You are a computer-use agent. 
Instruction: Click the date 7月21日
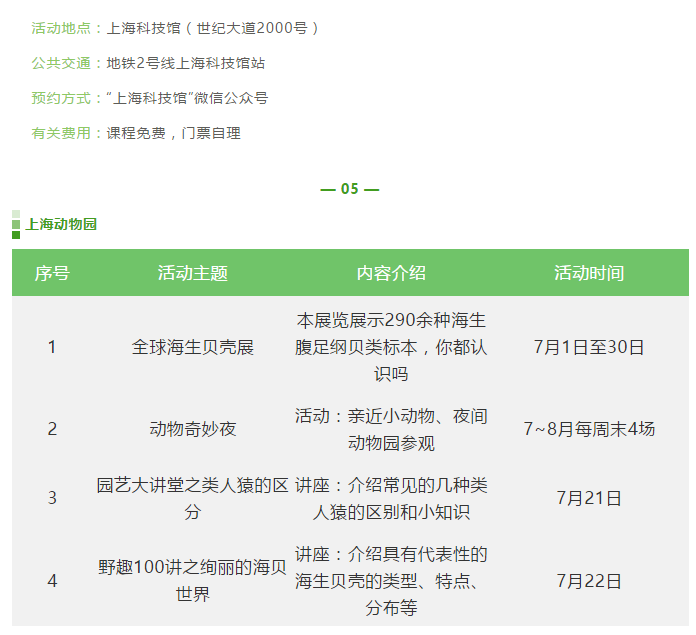coord(589,498)
